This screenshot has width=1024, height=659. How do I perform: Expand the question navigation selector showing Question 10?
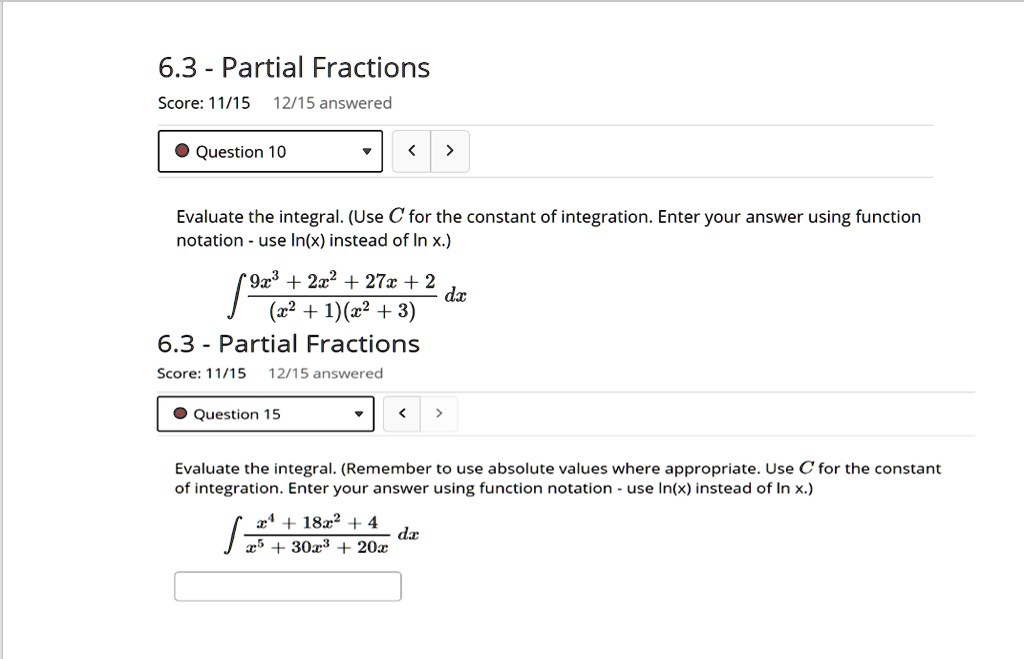click(270, 151)
